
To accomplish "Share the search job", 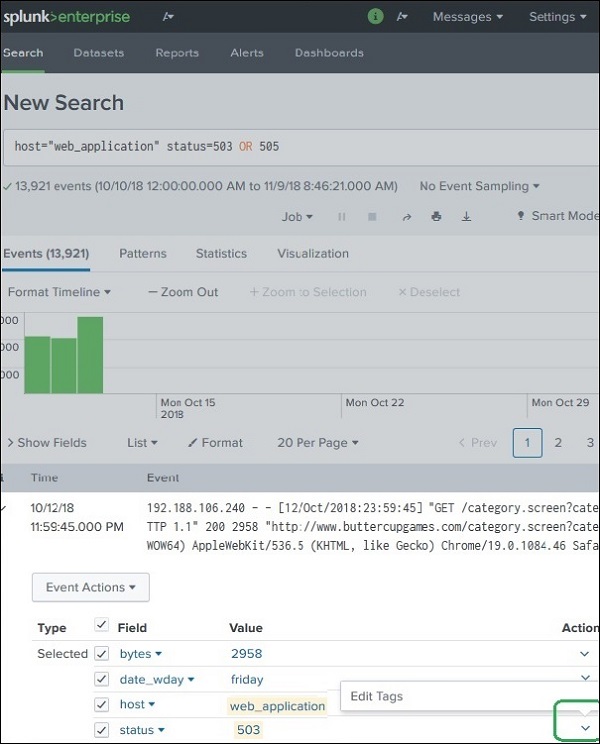I will pyautogui.click(x=406, y=216).
